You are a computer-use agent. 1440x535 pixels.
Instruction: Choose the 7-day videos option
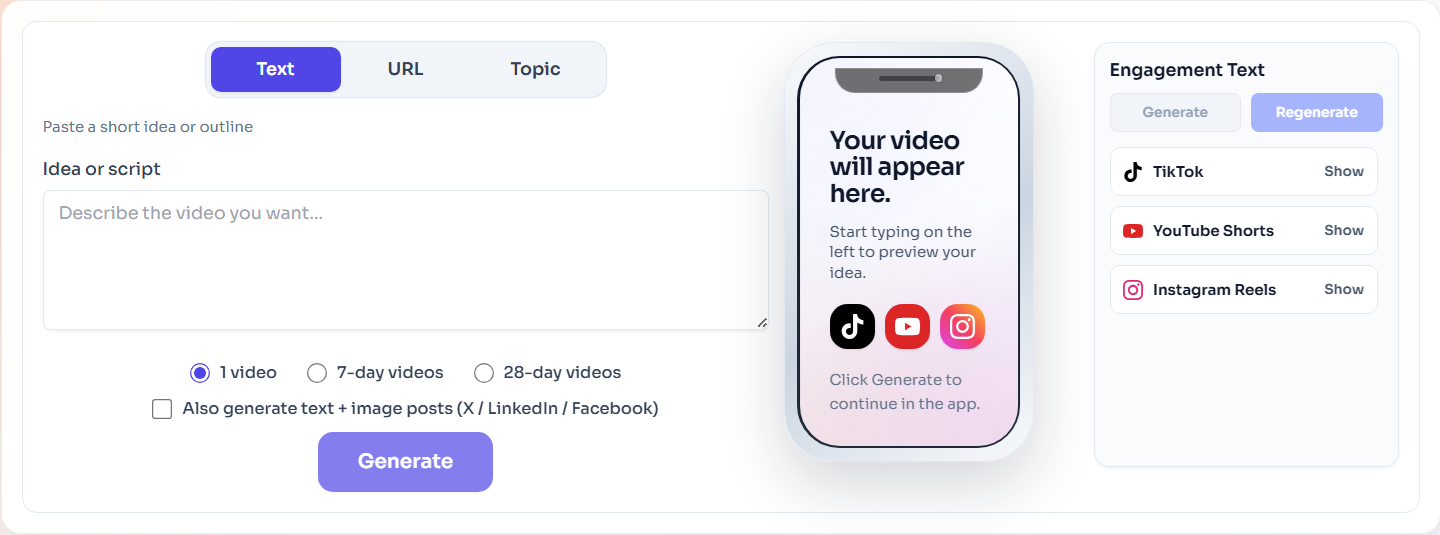point(317,373)
